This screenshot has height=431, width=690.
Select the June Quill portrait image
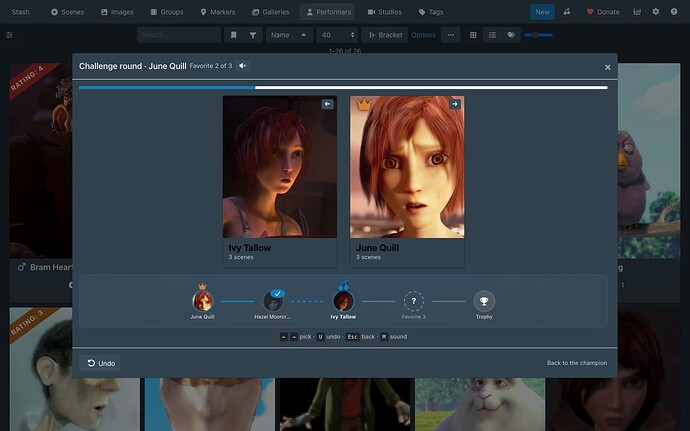[x=407, y=167]
